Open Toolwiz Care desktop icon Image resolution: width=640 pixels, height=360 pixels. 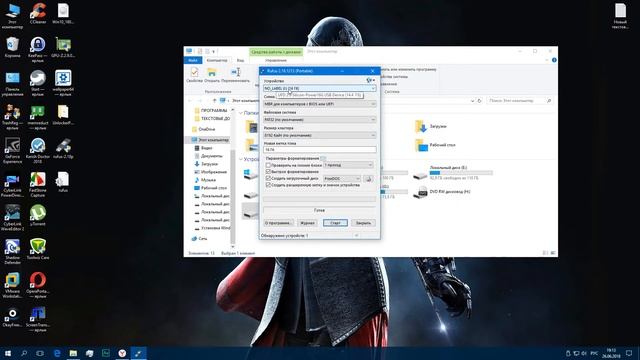click(38, 249)
